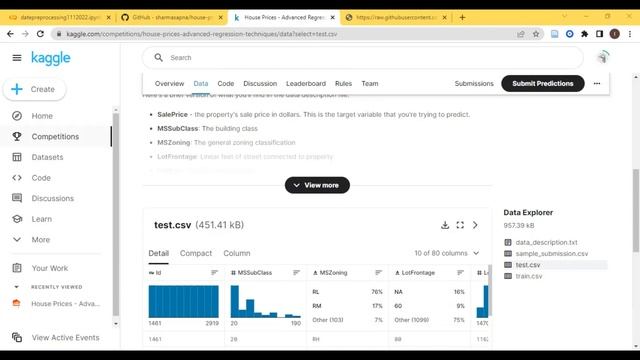Switch to Leaderboard tab
The width and height of the screenshot is (640, 360).
tap(306, 83)
